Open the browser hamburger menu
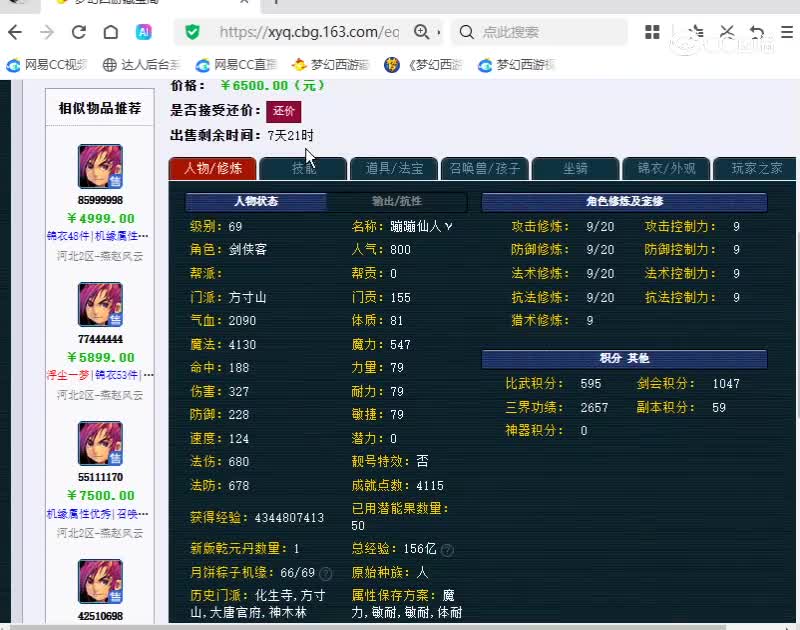This screenshot has width=800, height=630. (787, 32)
